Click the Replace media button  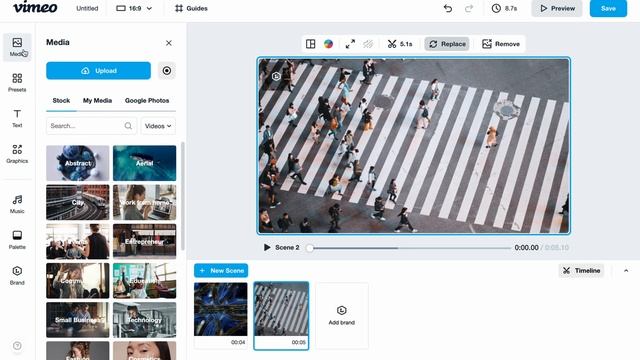coord(447,44)
